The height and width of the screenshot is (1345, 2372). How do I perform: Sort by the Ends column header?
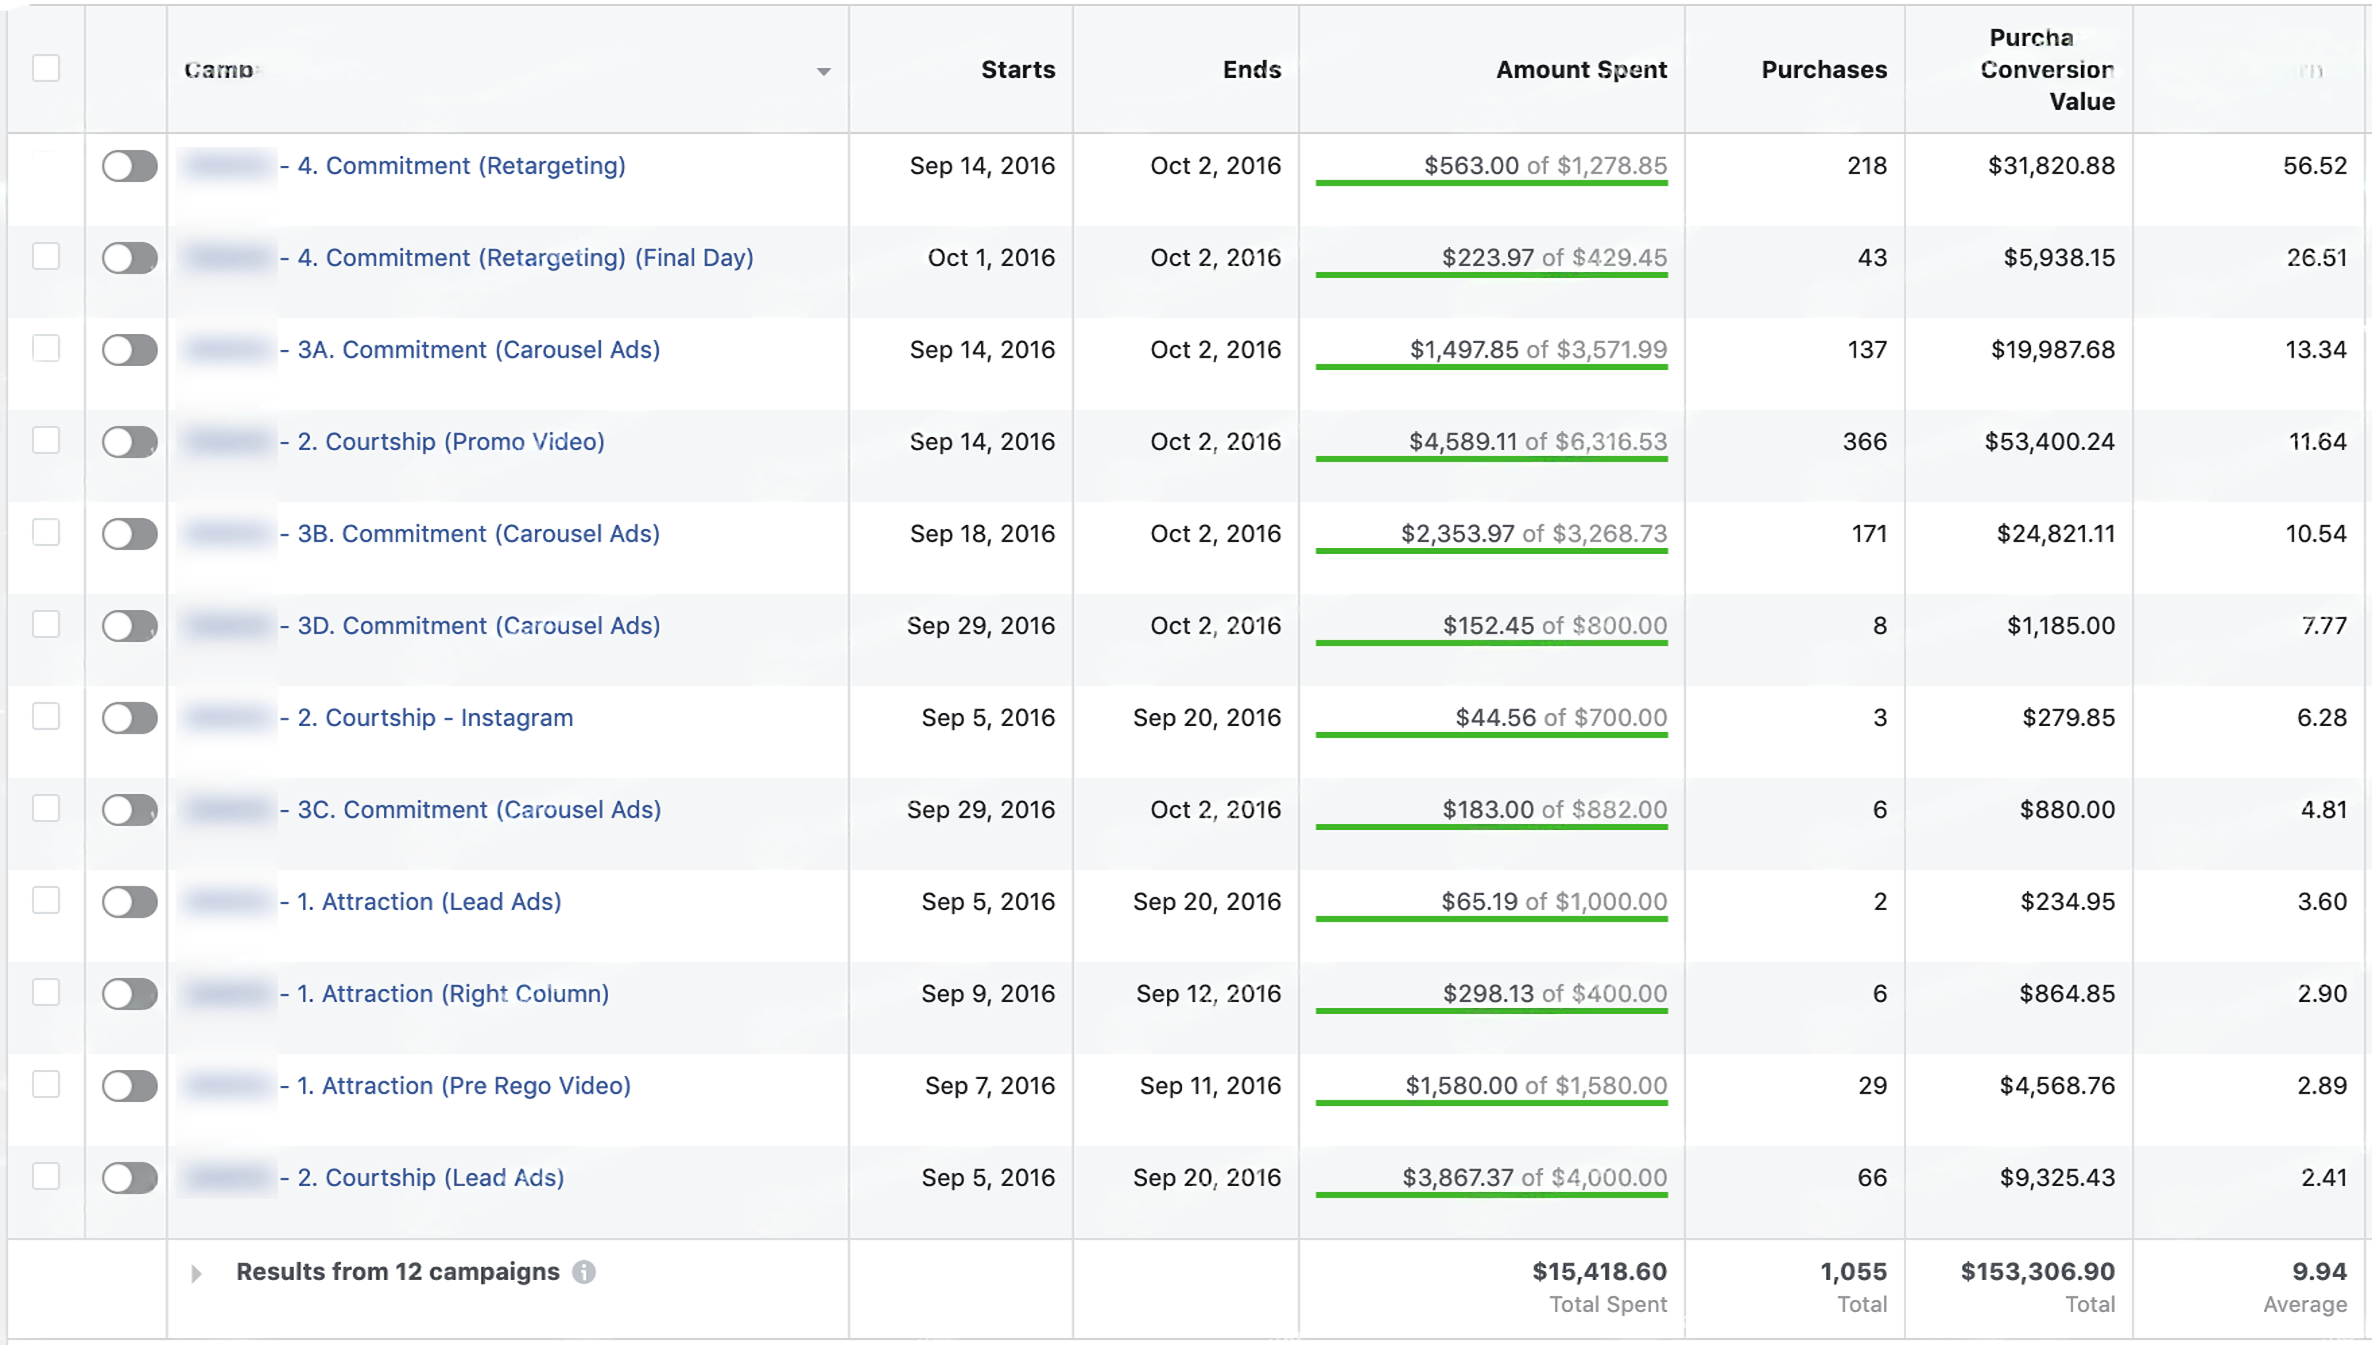1252,70
